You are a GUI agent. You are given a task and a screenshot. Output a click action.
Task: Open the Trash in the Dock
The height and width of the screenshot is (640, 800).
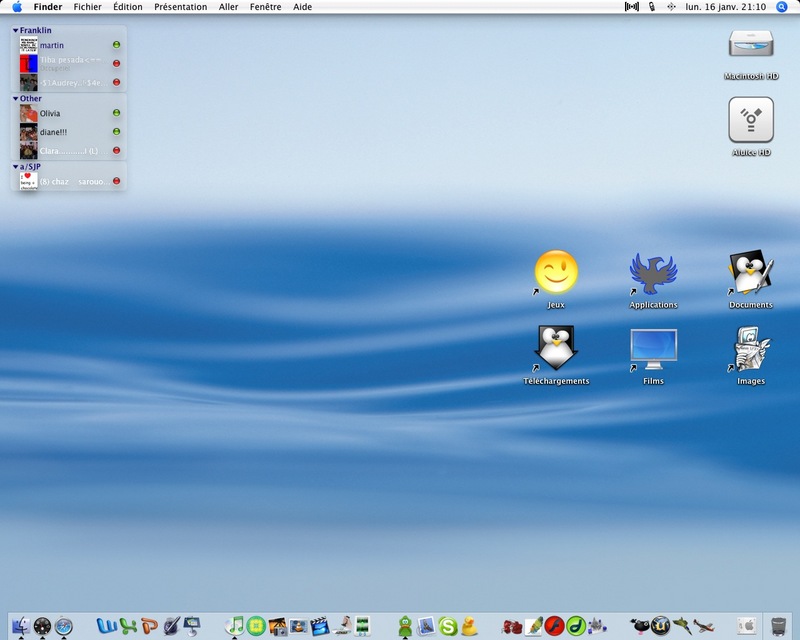779,626
